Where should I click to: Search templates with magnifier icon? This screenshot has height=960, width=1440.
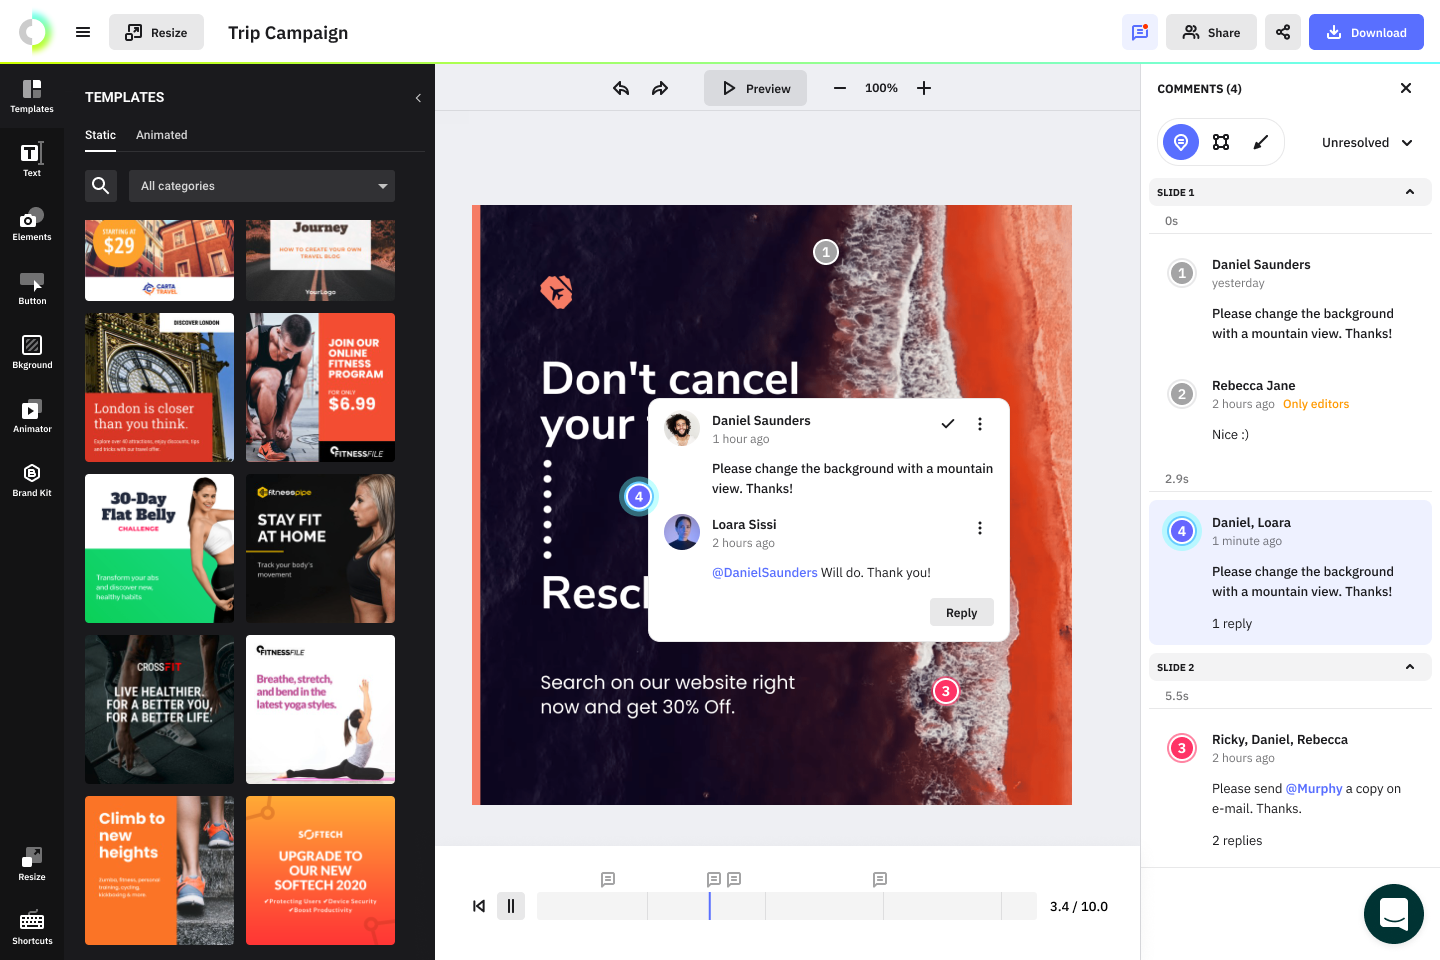point(101,186)
